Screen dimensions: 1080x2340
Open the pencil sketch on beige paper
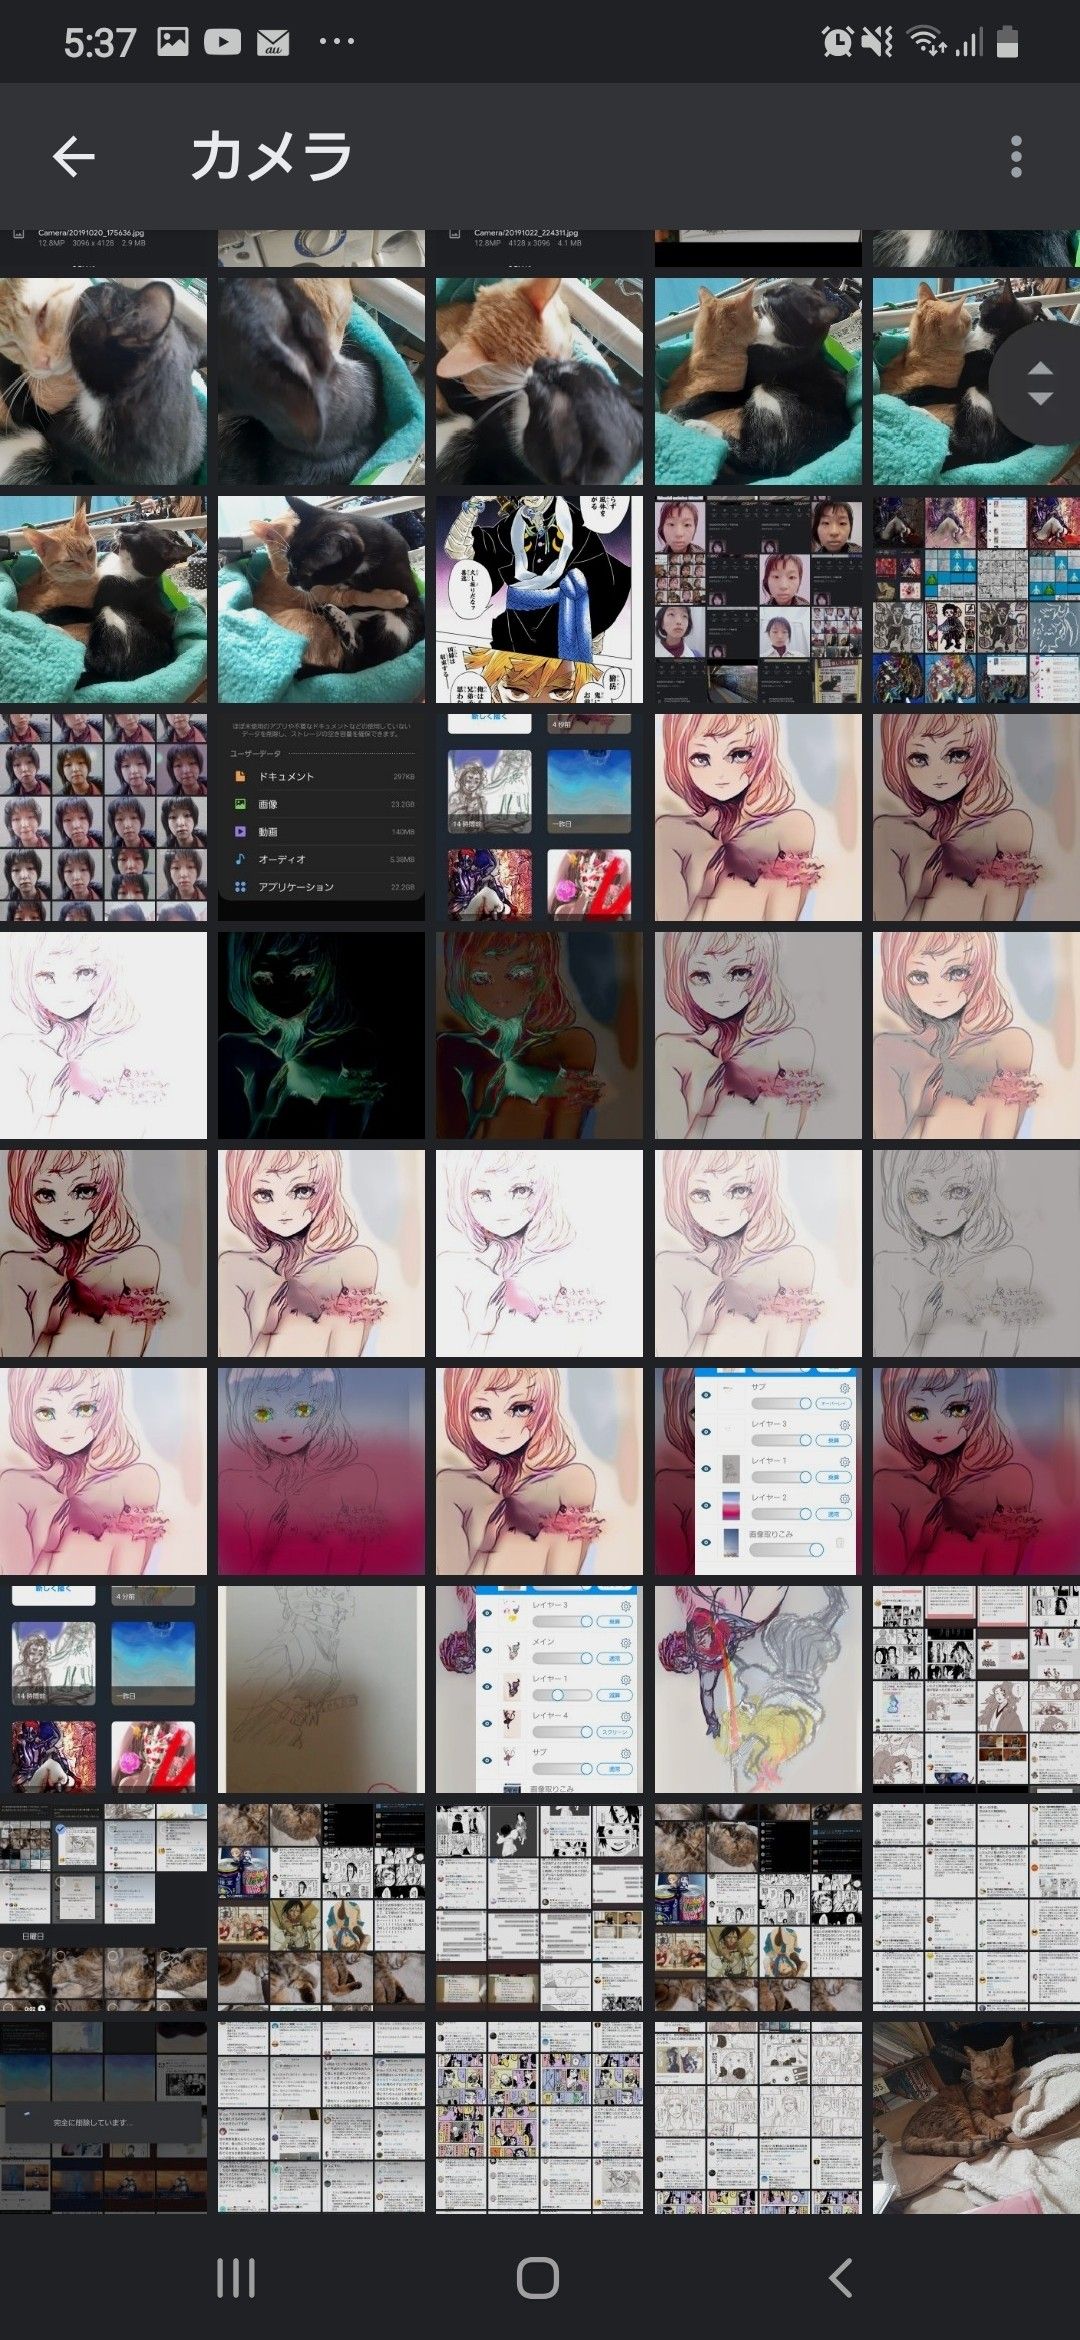point(321,1689)
